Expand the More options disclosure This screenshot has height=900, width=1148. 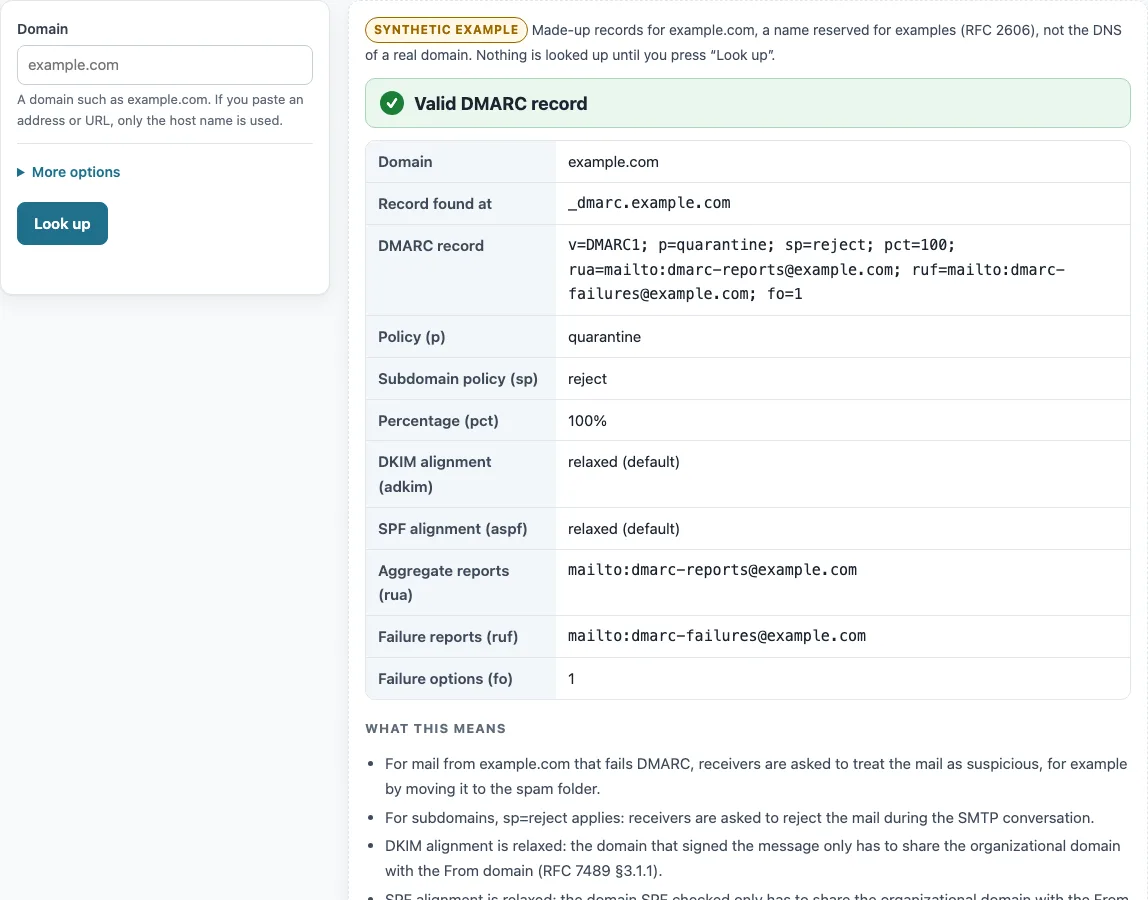[69, 172]
